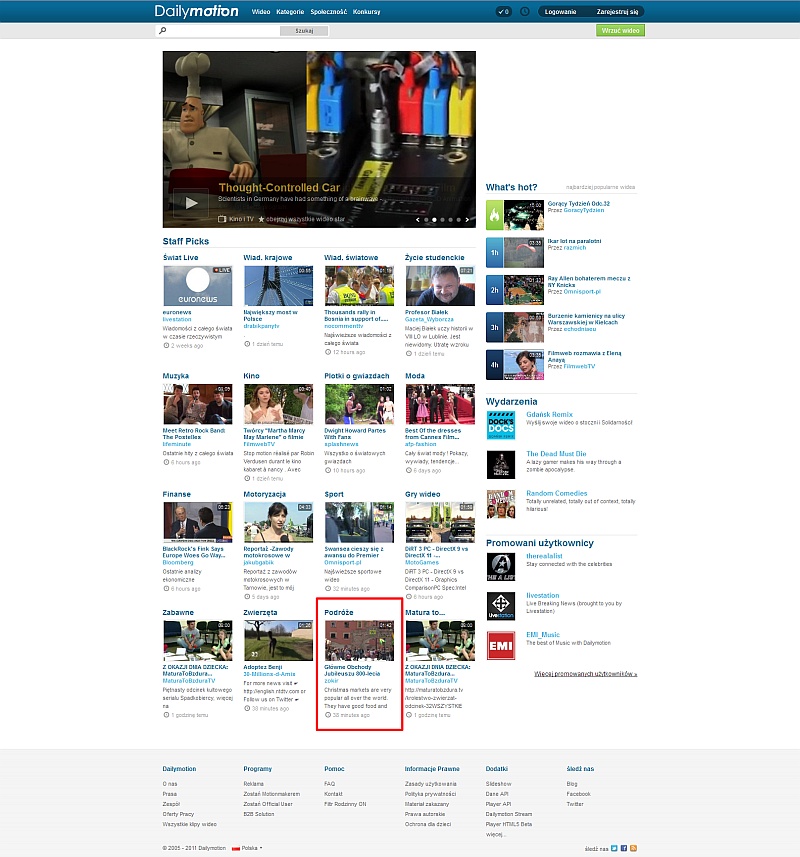This screenshot has height=857, width=800.
Task: Open the Player HTML5 Beta footer link
Action: pyautogui.click(x=509, y=824)
